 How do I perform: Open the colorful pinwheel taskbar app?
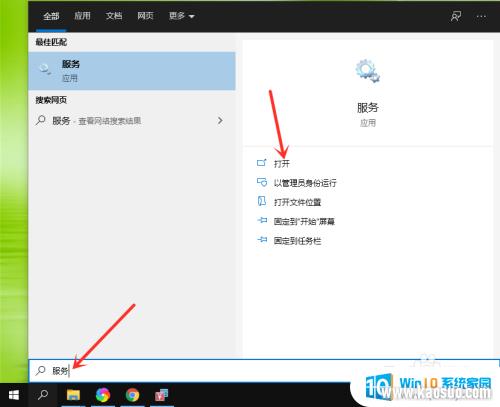tap(103, 395)
